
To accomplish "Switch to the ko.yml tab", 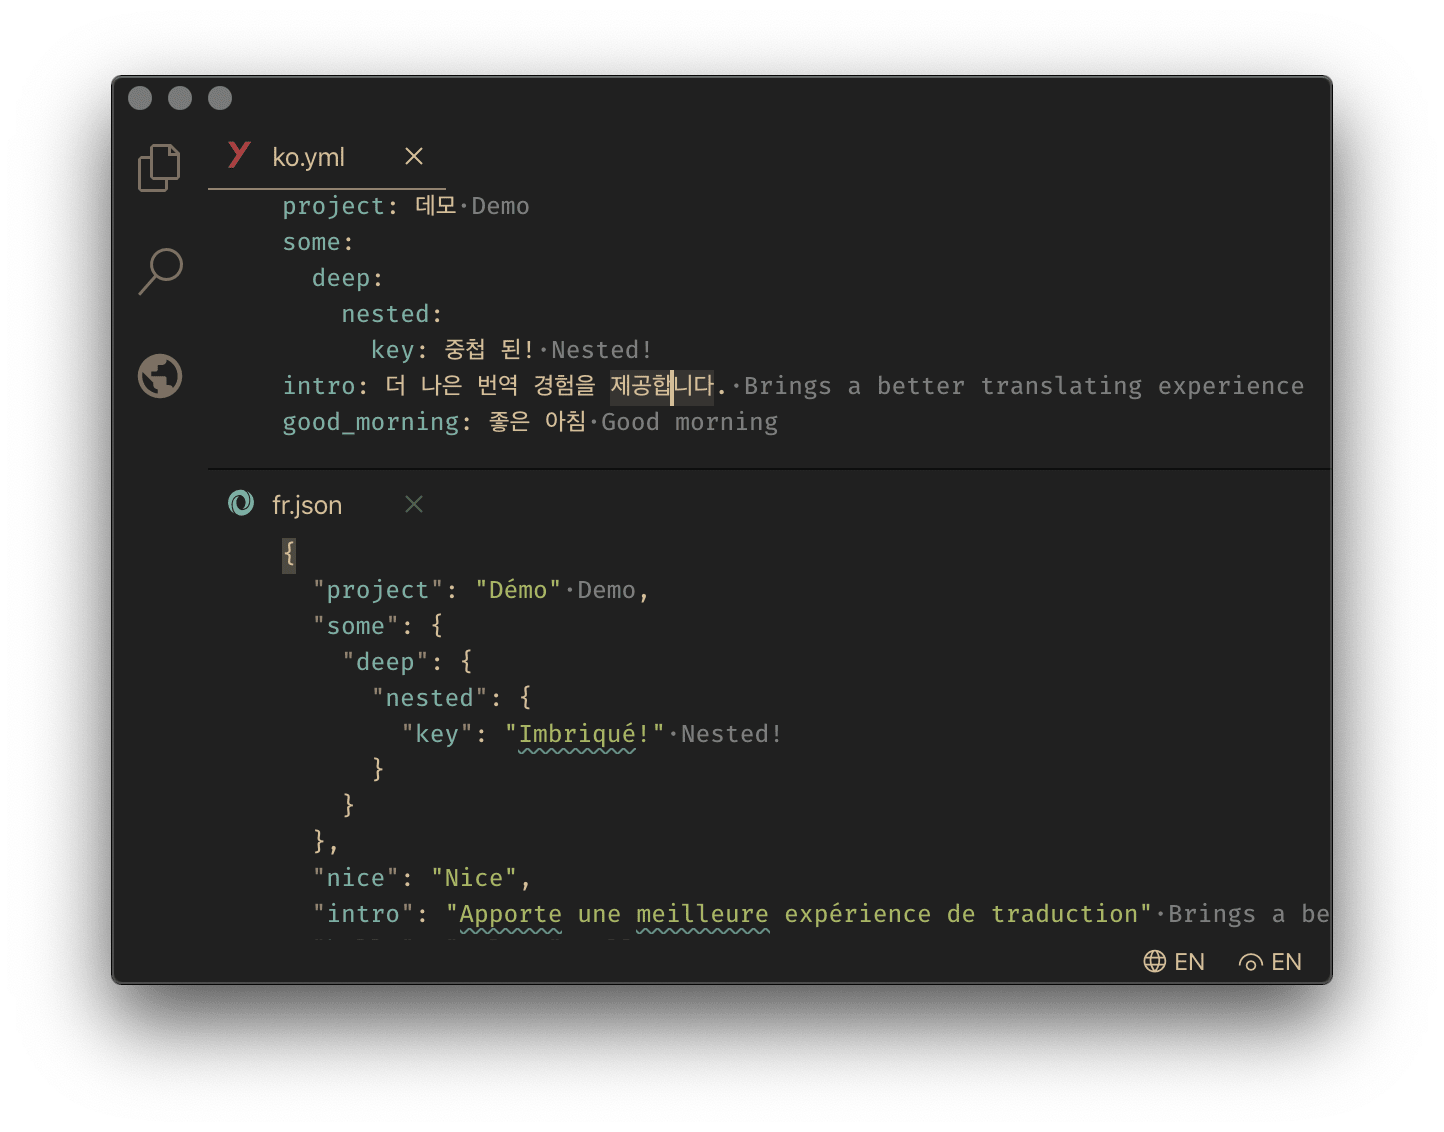I will pyautogui.click(x=308, y=157).
